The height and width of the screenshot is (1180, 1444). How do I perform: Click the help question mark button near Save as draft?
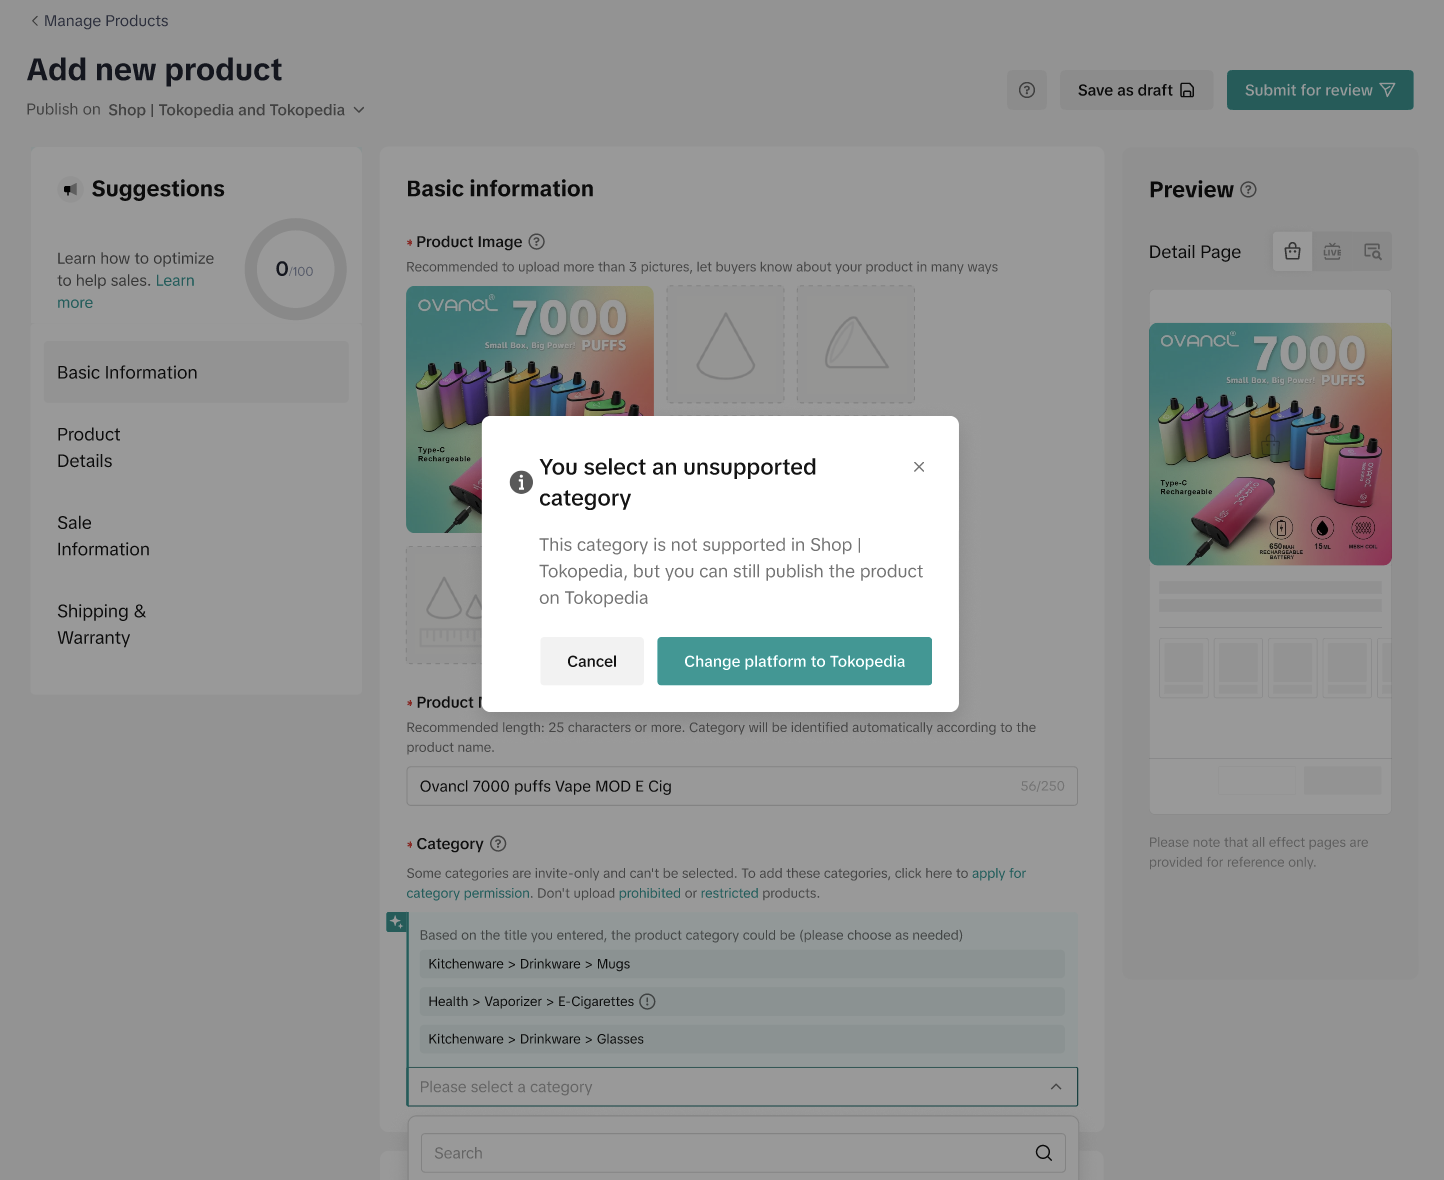1026,90
